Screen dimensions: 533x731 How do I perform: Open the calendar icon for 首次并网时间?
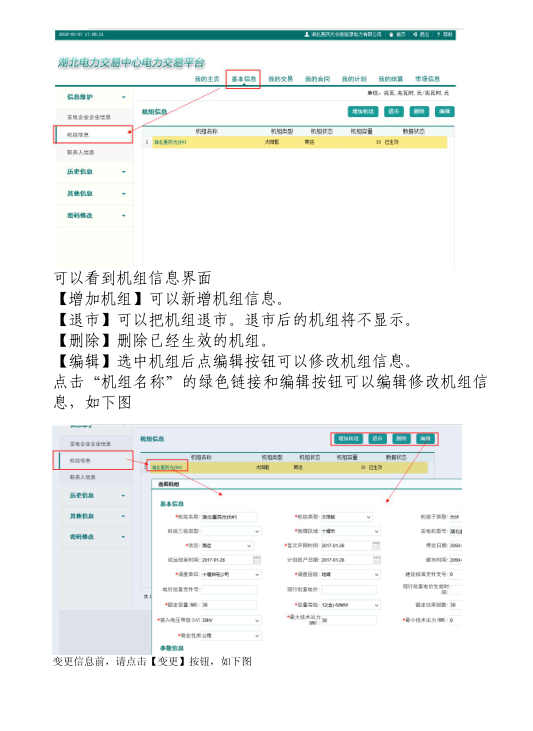coord(376,545)
